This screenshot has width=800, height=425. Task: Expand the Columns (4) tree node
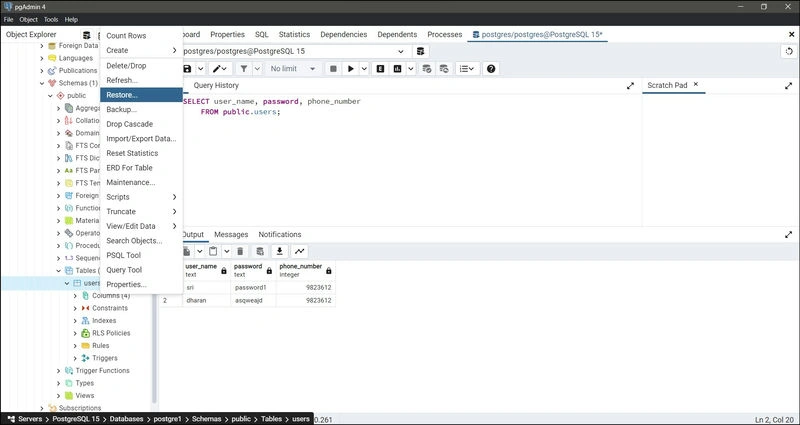[75, 296]
